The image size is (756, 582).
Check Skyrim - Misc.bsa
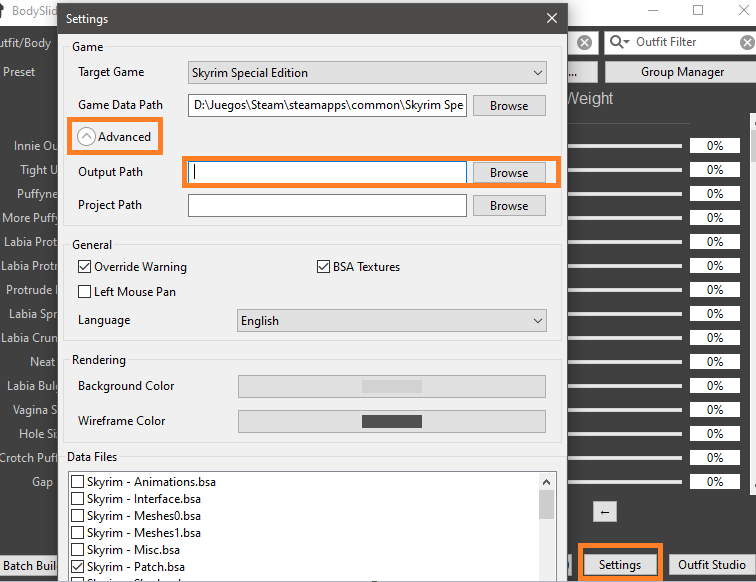click(78, 550)
